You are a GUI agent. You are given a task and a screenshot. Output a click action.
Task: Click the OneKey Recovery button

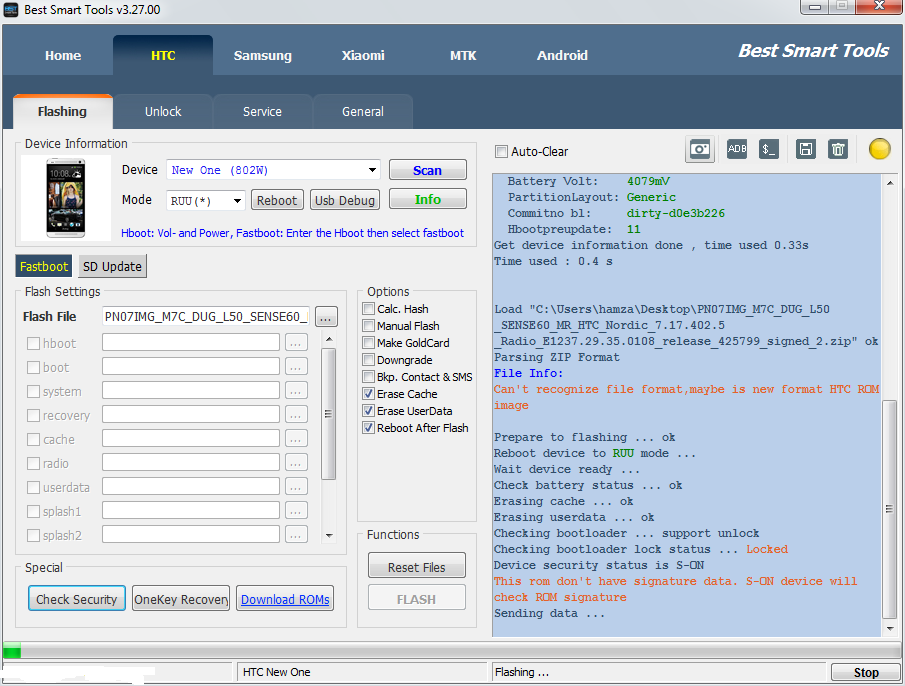tap(181, 599)
